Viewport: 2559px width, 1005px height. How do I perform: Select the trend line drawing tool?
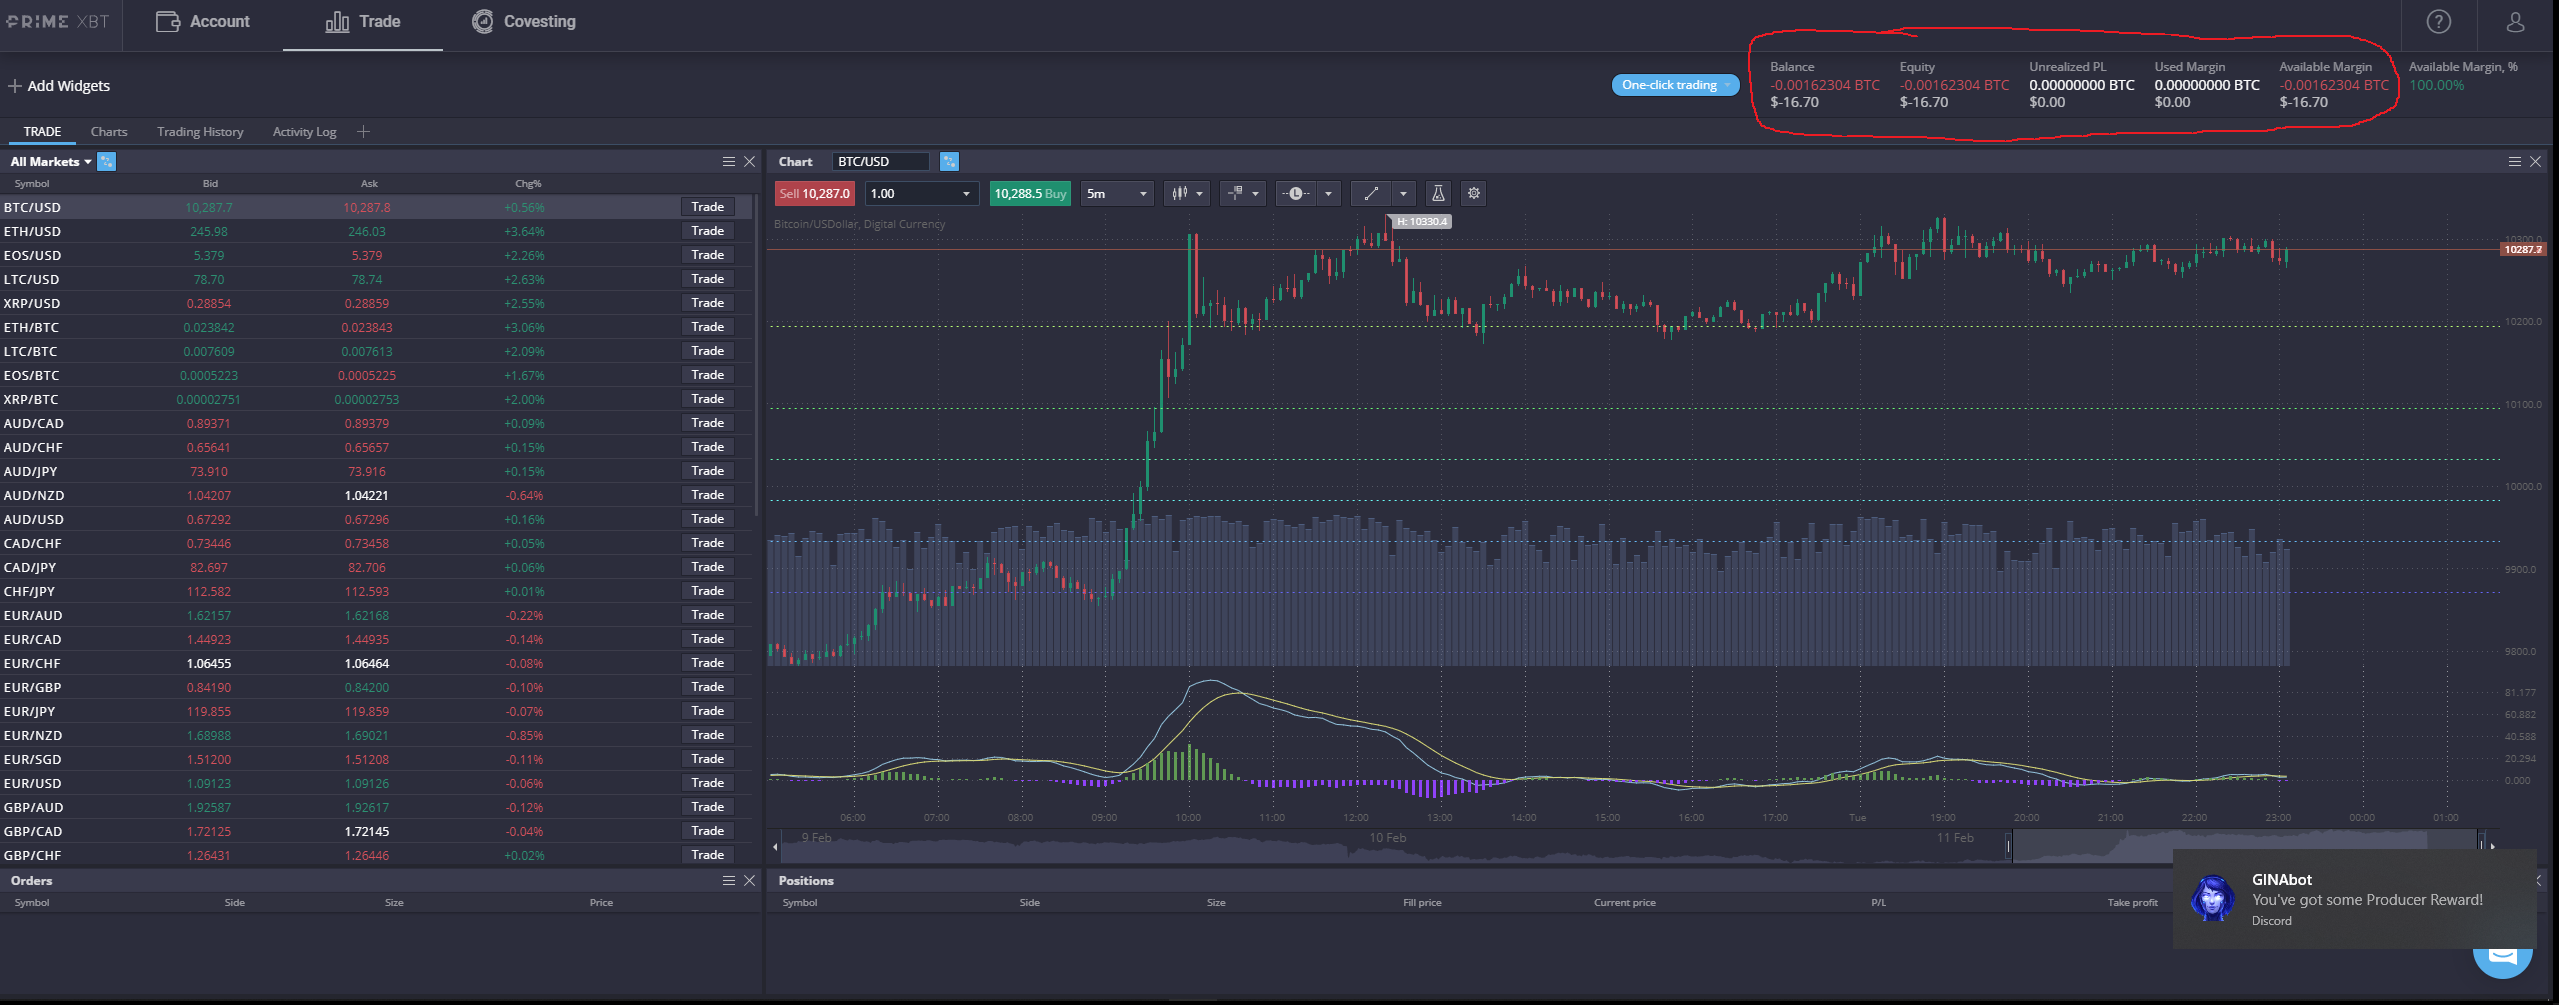click(x=1371, y=194)
